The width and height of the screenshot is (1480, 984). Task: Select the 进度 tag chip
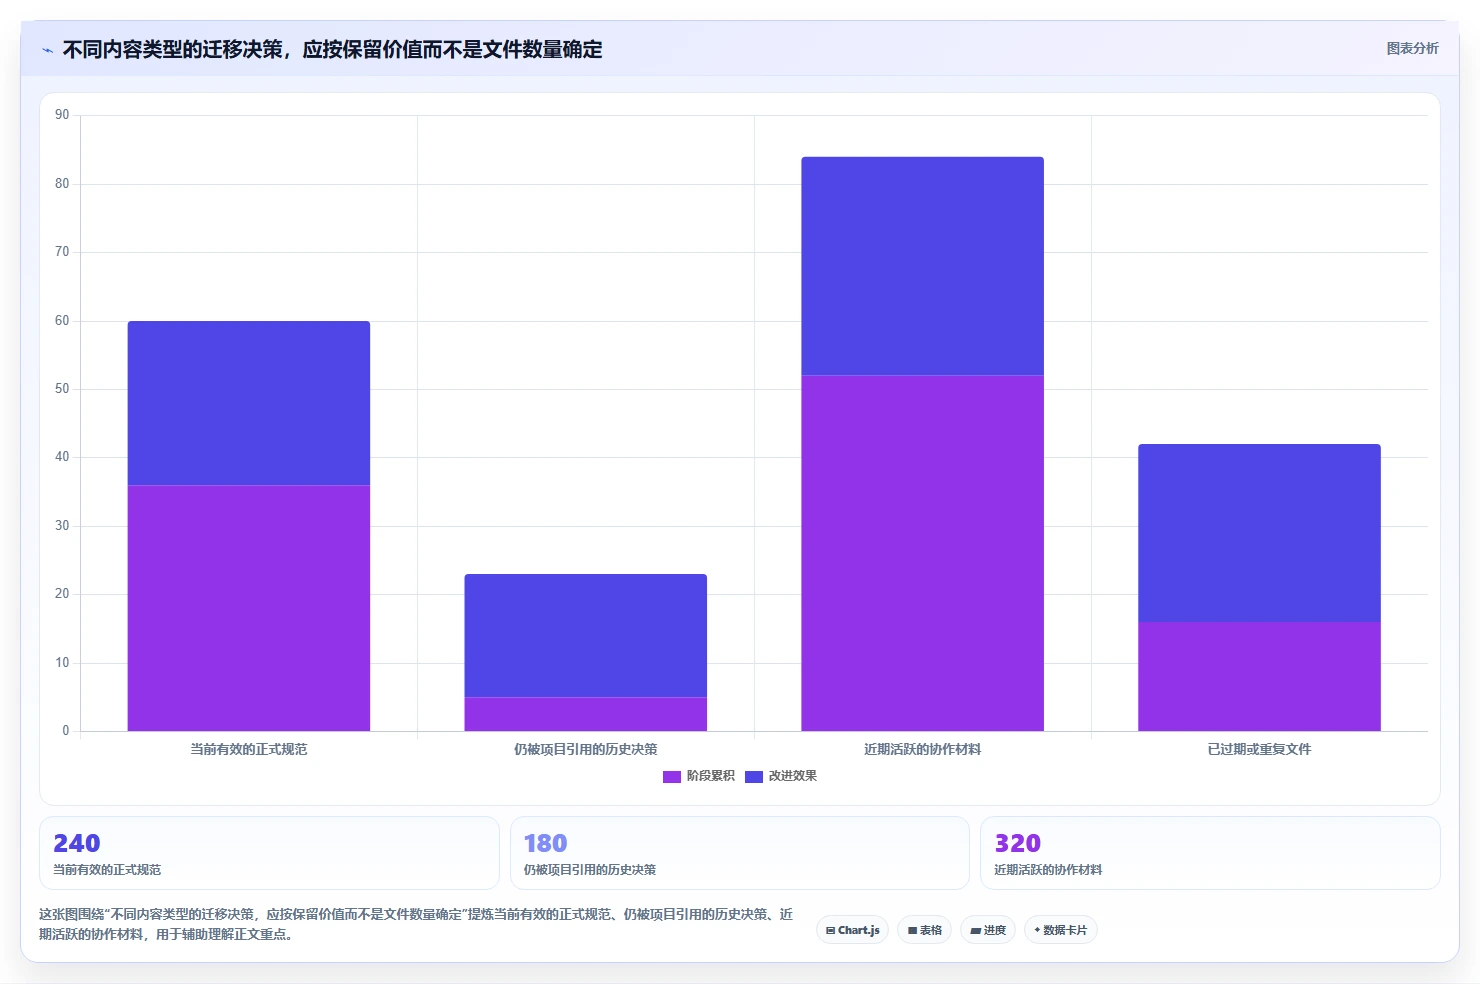(988, 930)
